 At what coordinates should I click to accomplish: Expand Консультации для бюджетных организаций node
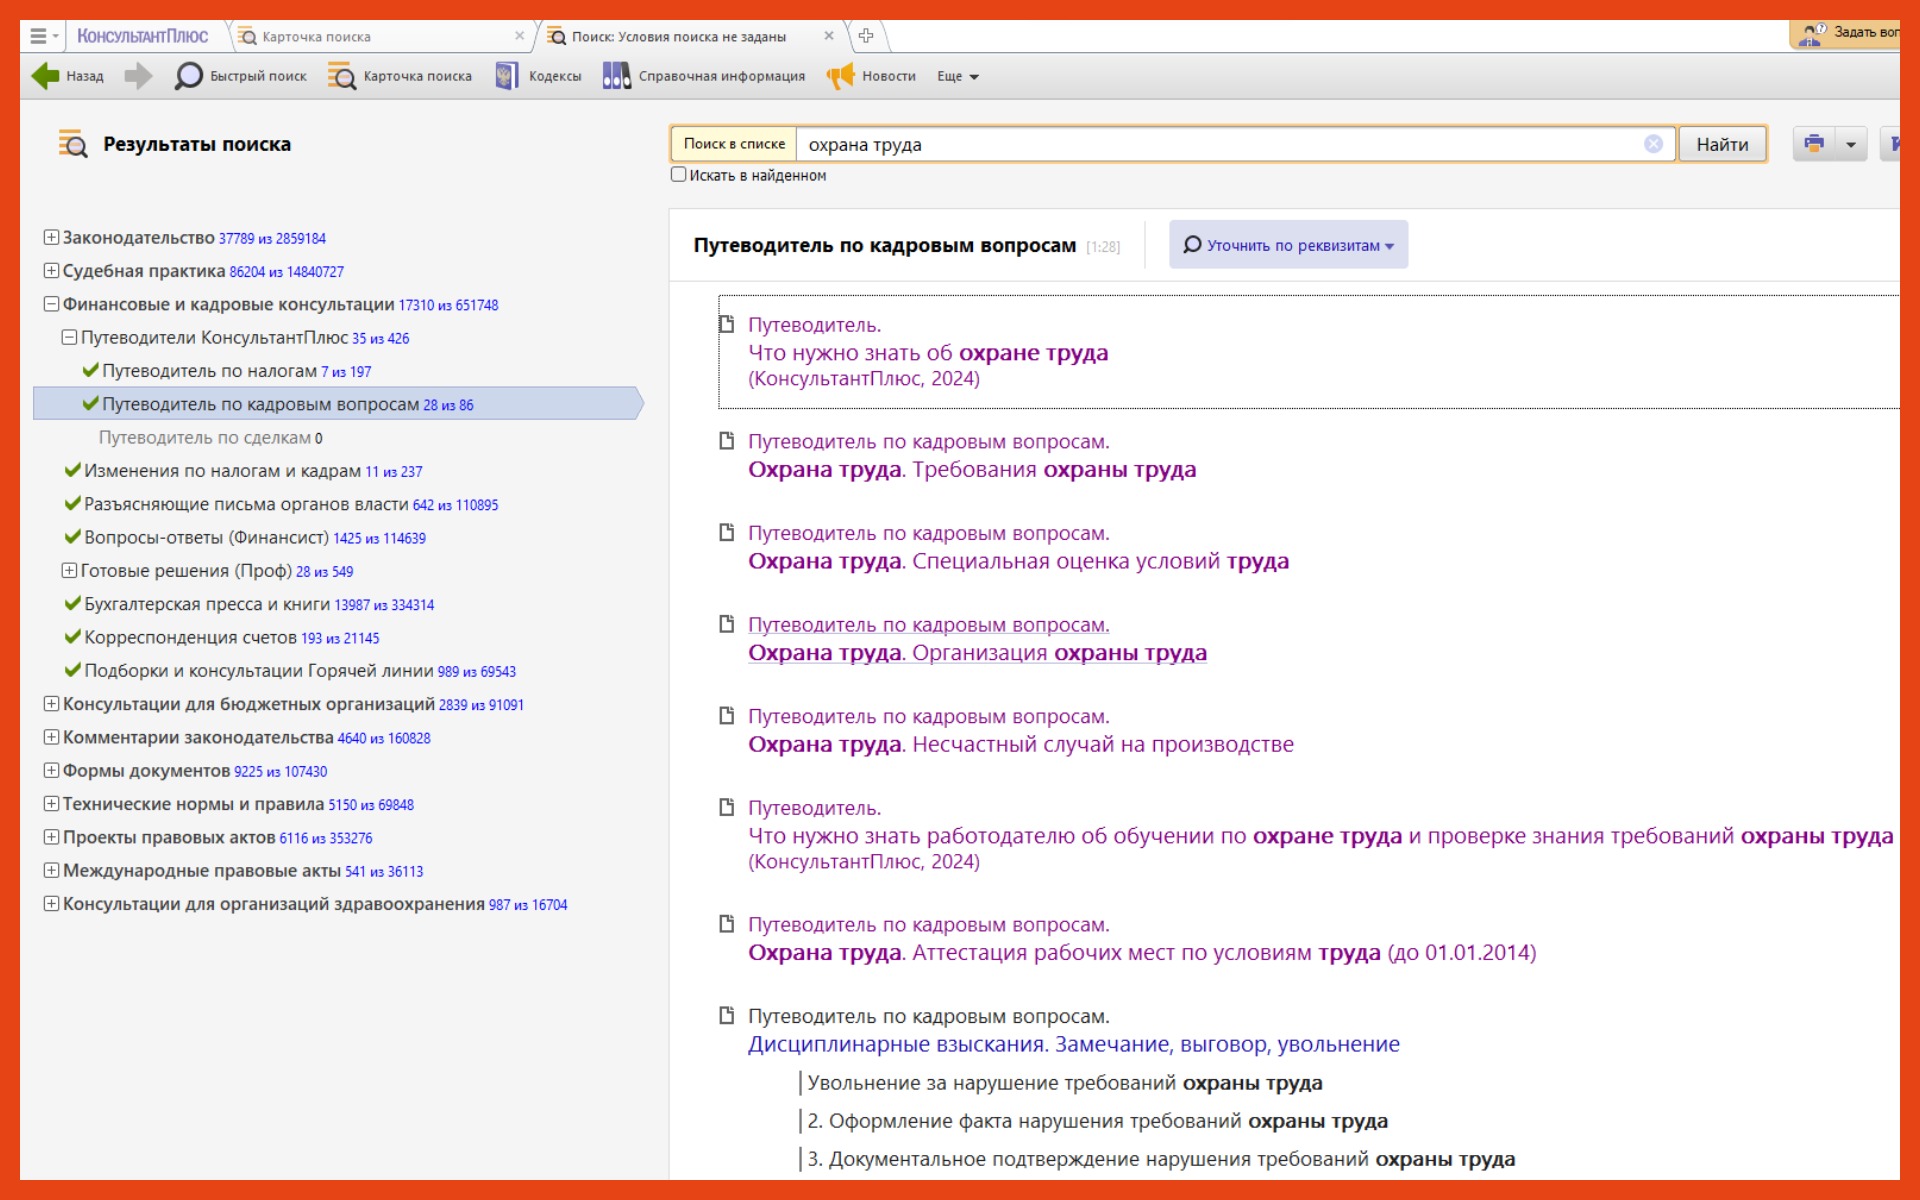[x=51, y=704]
